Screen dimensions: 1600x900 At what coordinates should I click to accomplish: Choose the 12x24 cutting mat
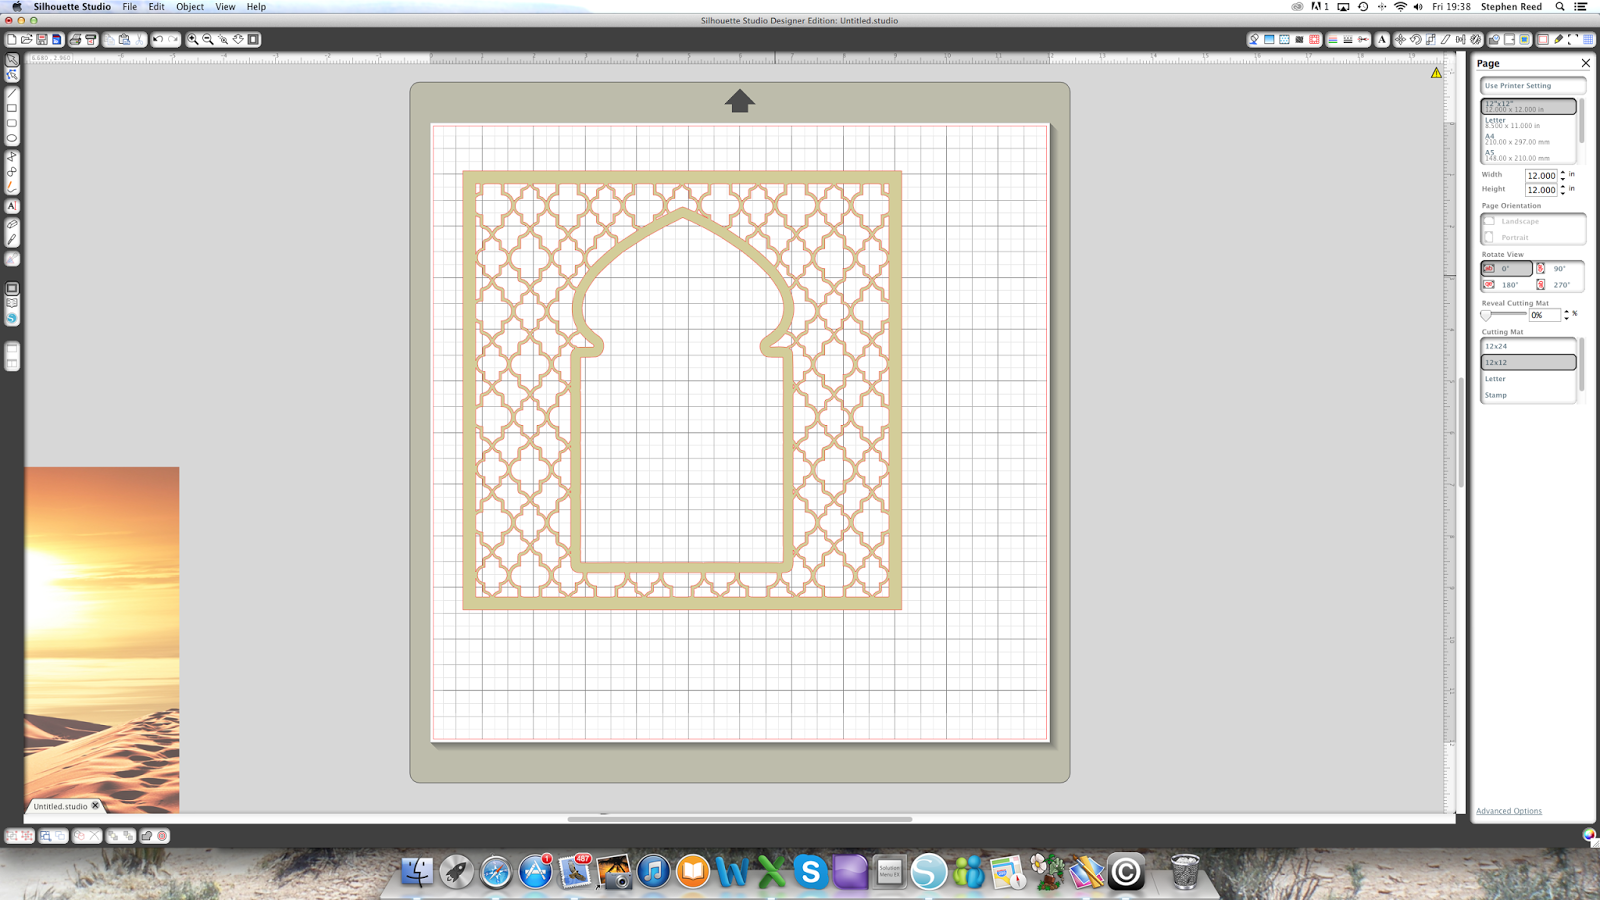(1528, 346)
